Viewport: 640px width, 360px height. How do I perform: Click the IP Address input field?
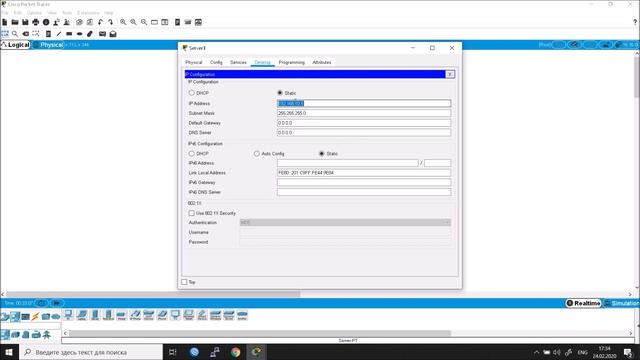pyautogui.click(x=364, y=103)
